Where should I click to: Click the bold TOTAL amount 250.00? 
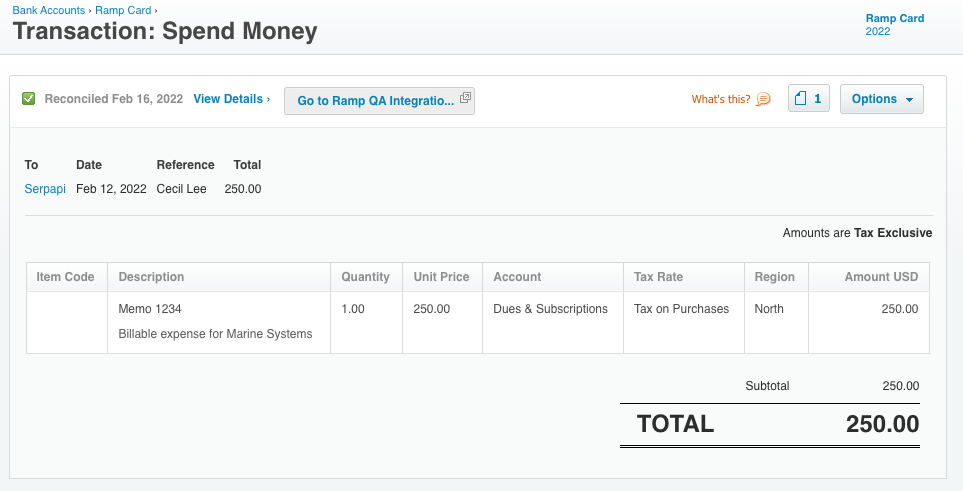(x=883, y=424)
